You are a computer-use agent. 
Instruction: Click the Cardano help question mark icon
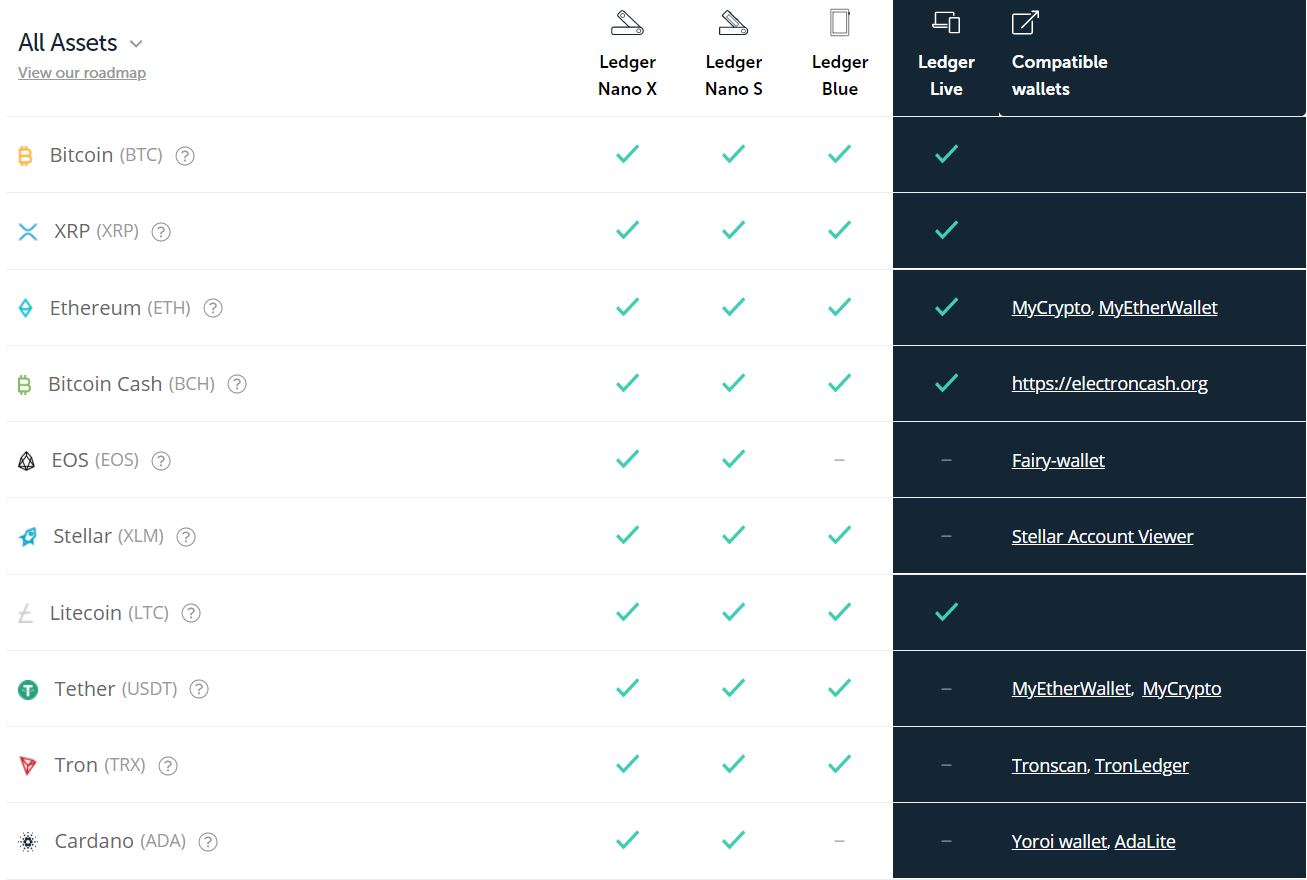[x=208, y=842]
